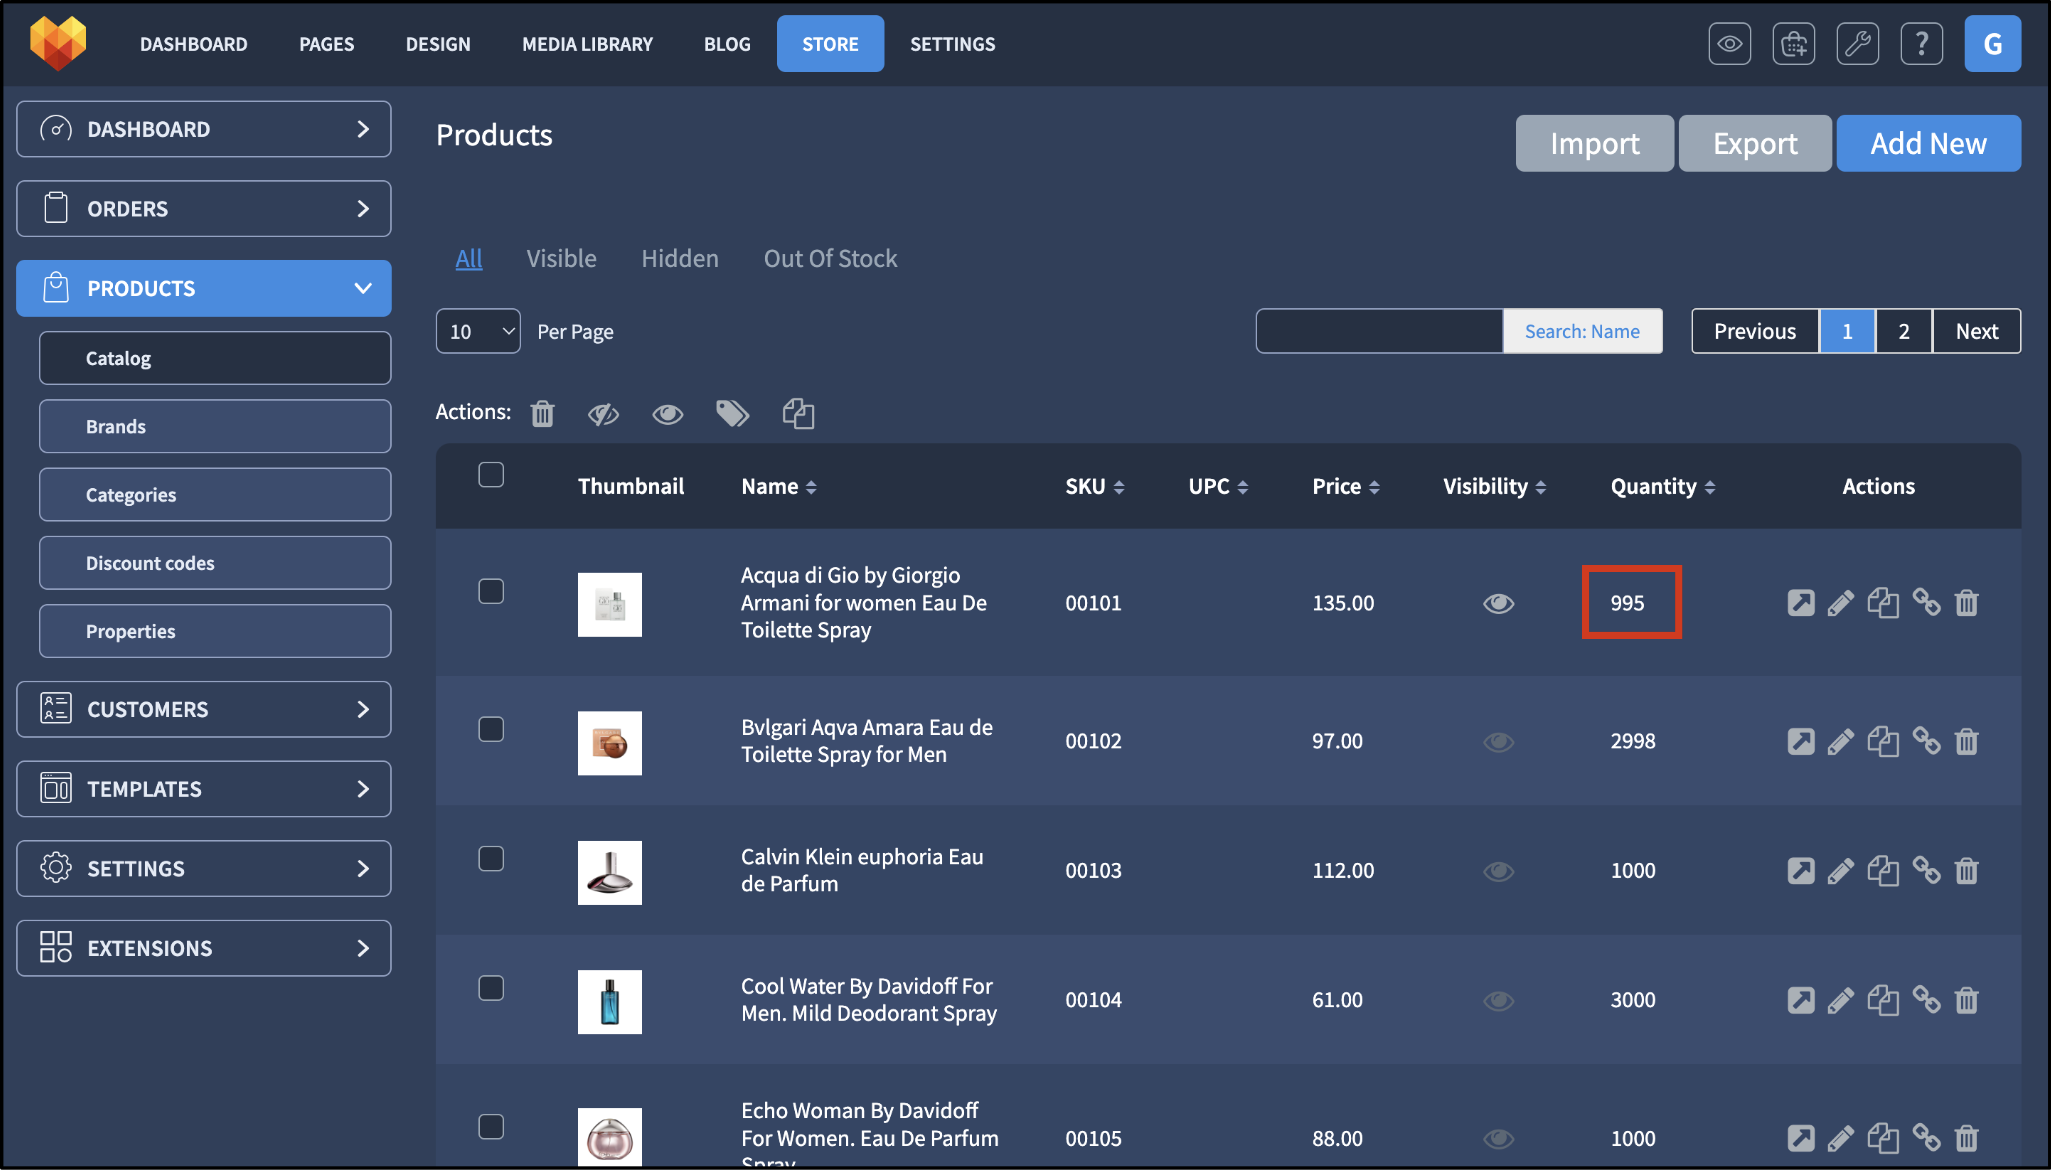2051x1170 pixels.
Task: Go to page 2 of products
Action: pos(1903,331)
